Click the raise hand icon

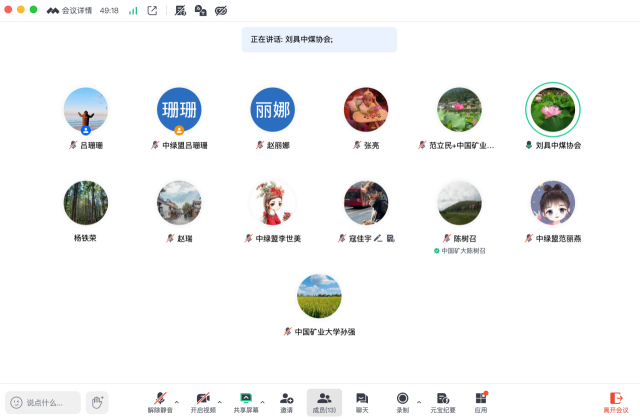click(97, 402)
